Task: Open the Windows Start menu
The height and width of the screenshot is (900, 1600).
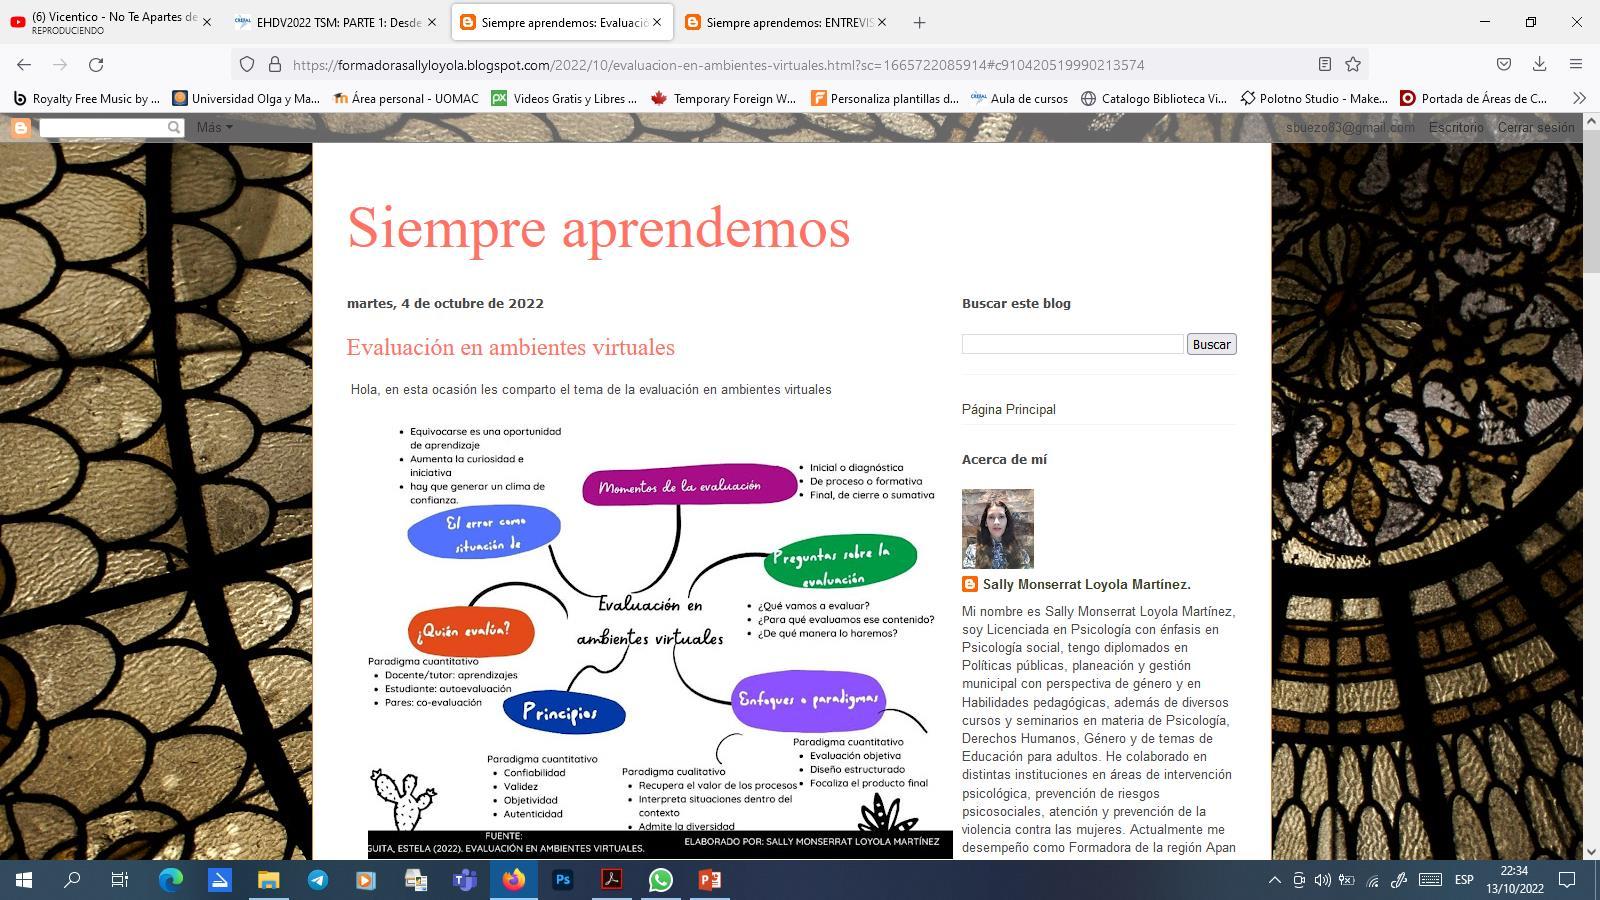Action: (x=24, y=880)
